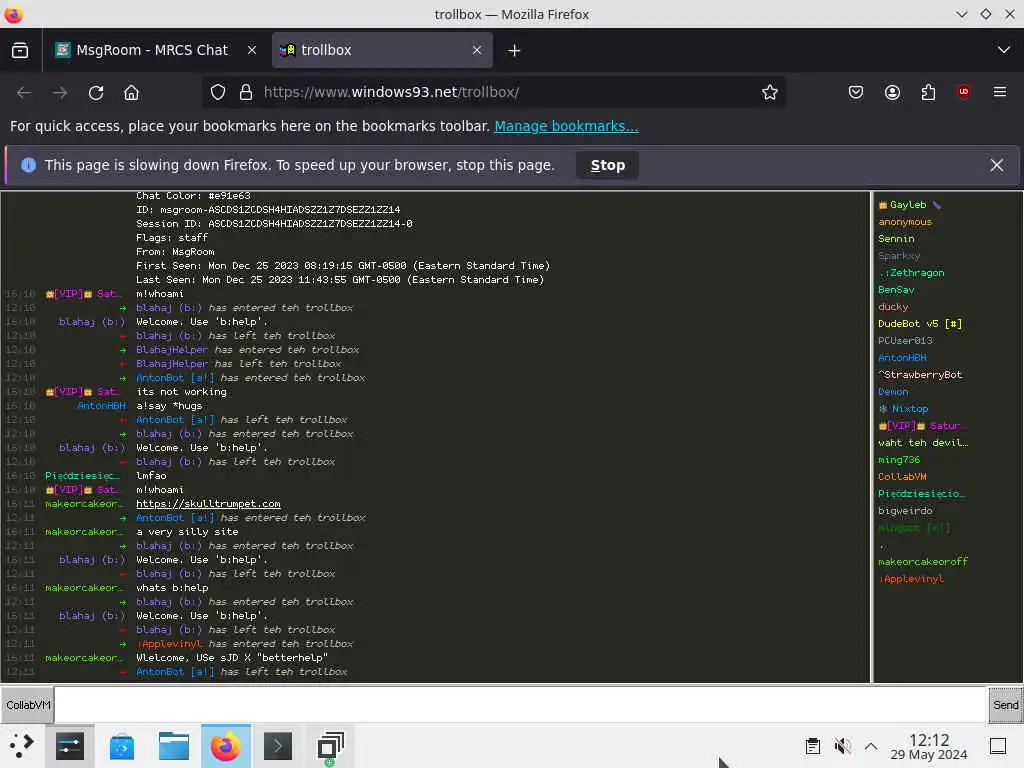
Task: Click 'a very silly site' message
Action: pyautogui.click(x=187, y=532)
